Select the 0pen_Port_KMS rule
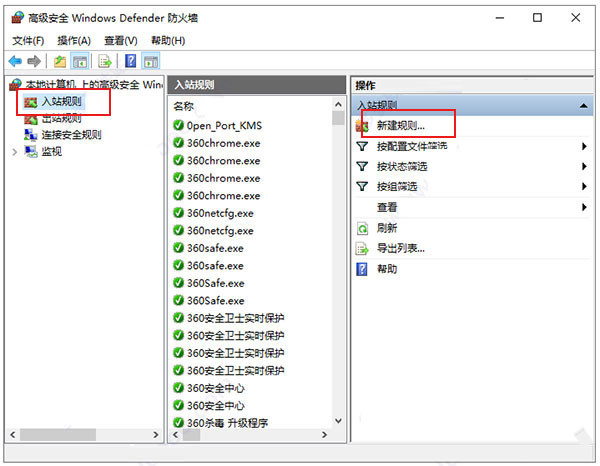 tap(222, 126)
